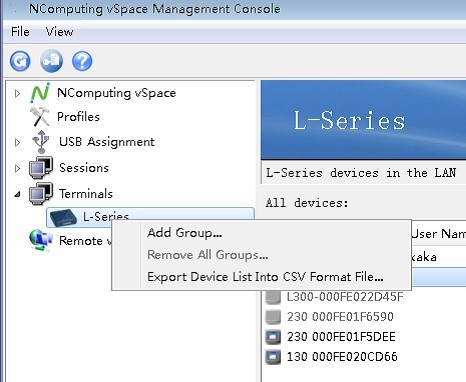Click the USB Assignment trident icon
This screenshot has height=382, width=466.
(41, 142)
